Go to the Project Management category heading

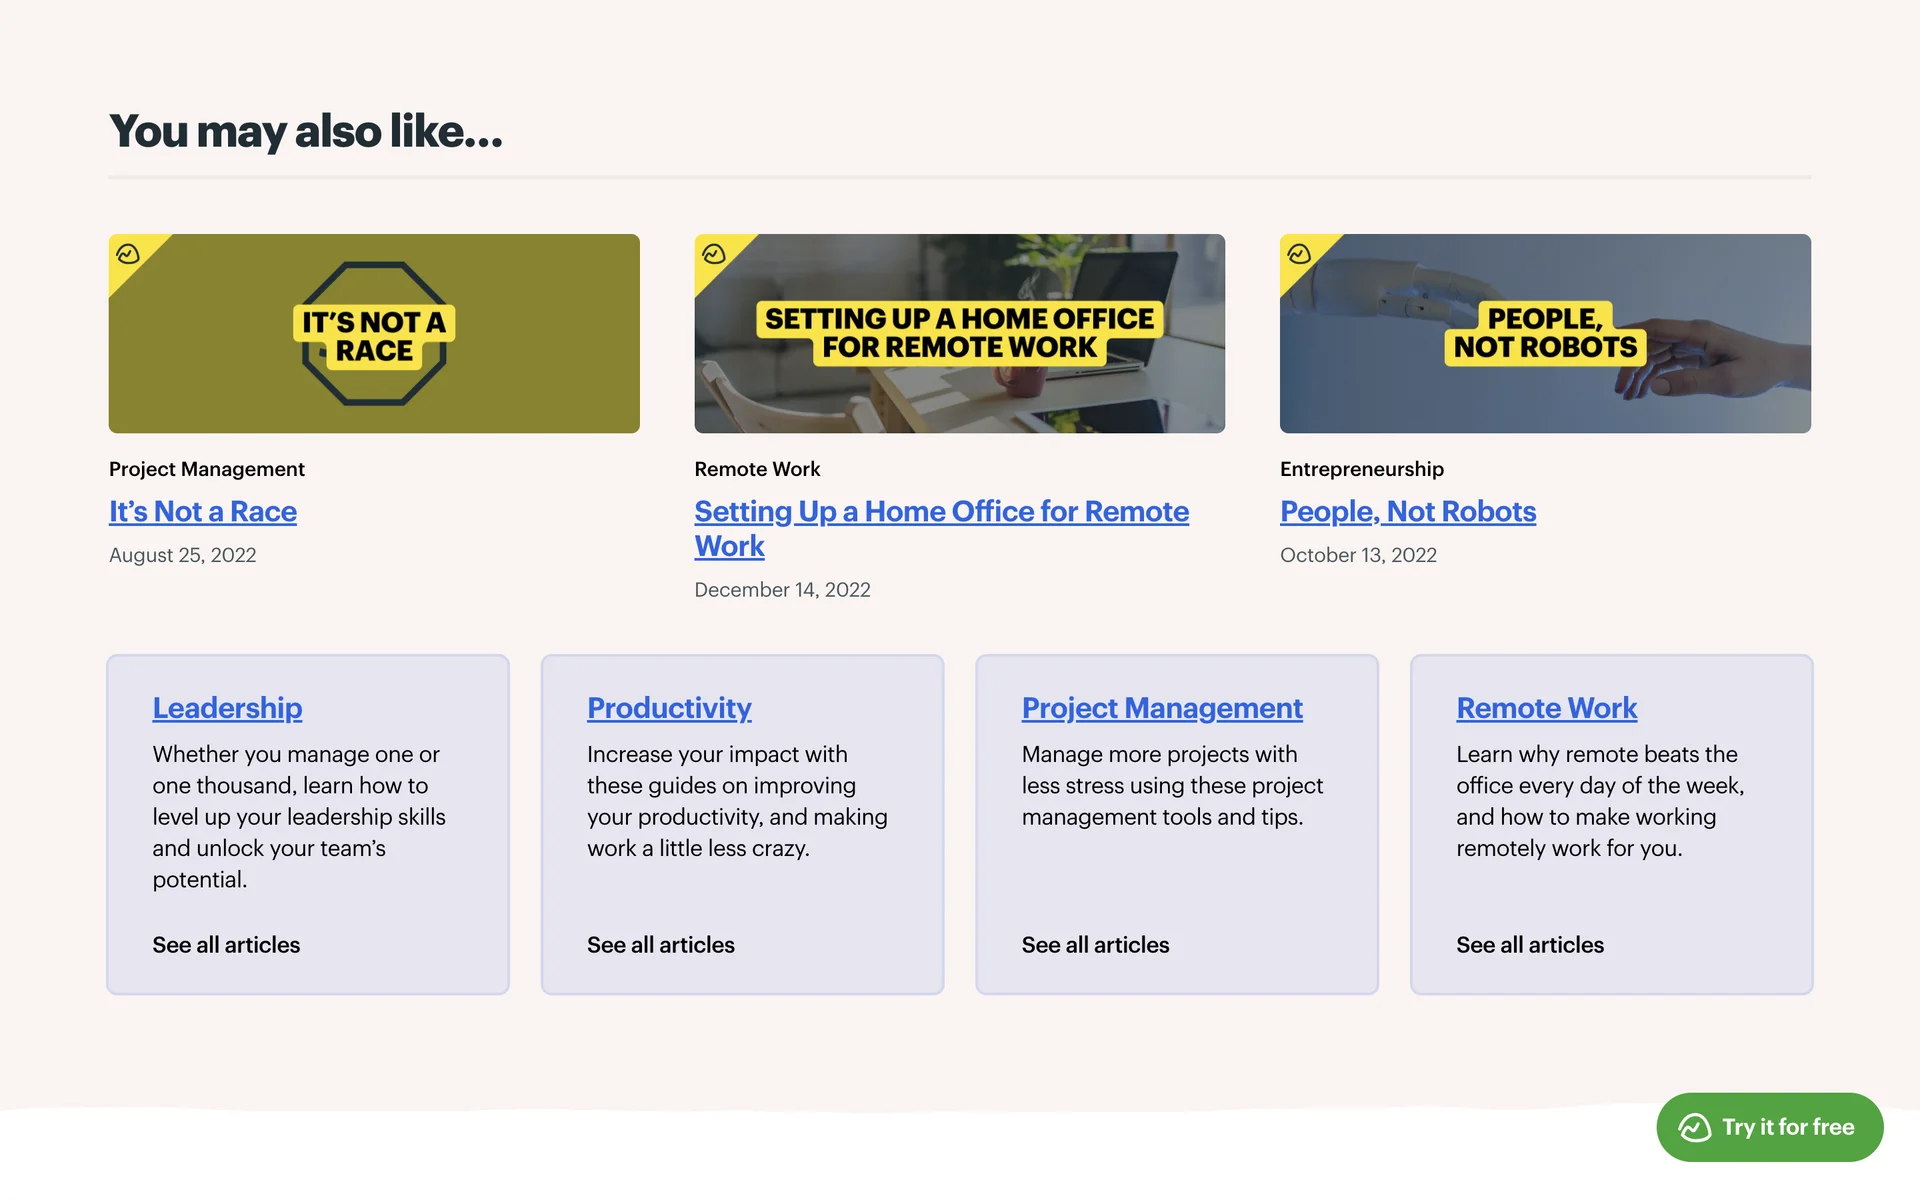pyautogui.click(x=1161, y=708)
